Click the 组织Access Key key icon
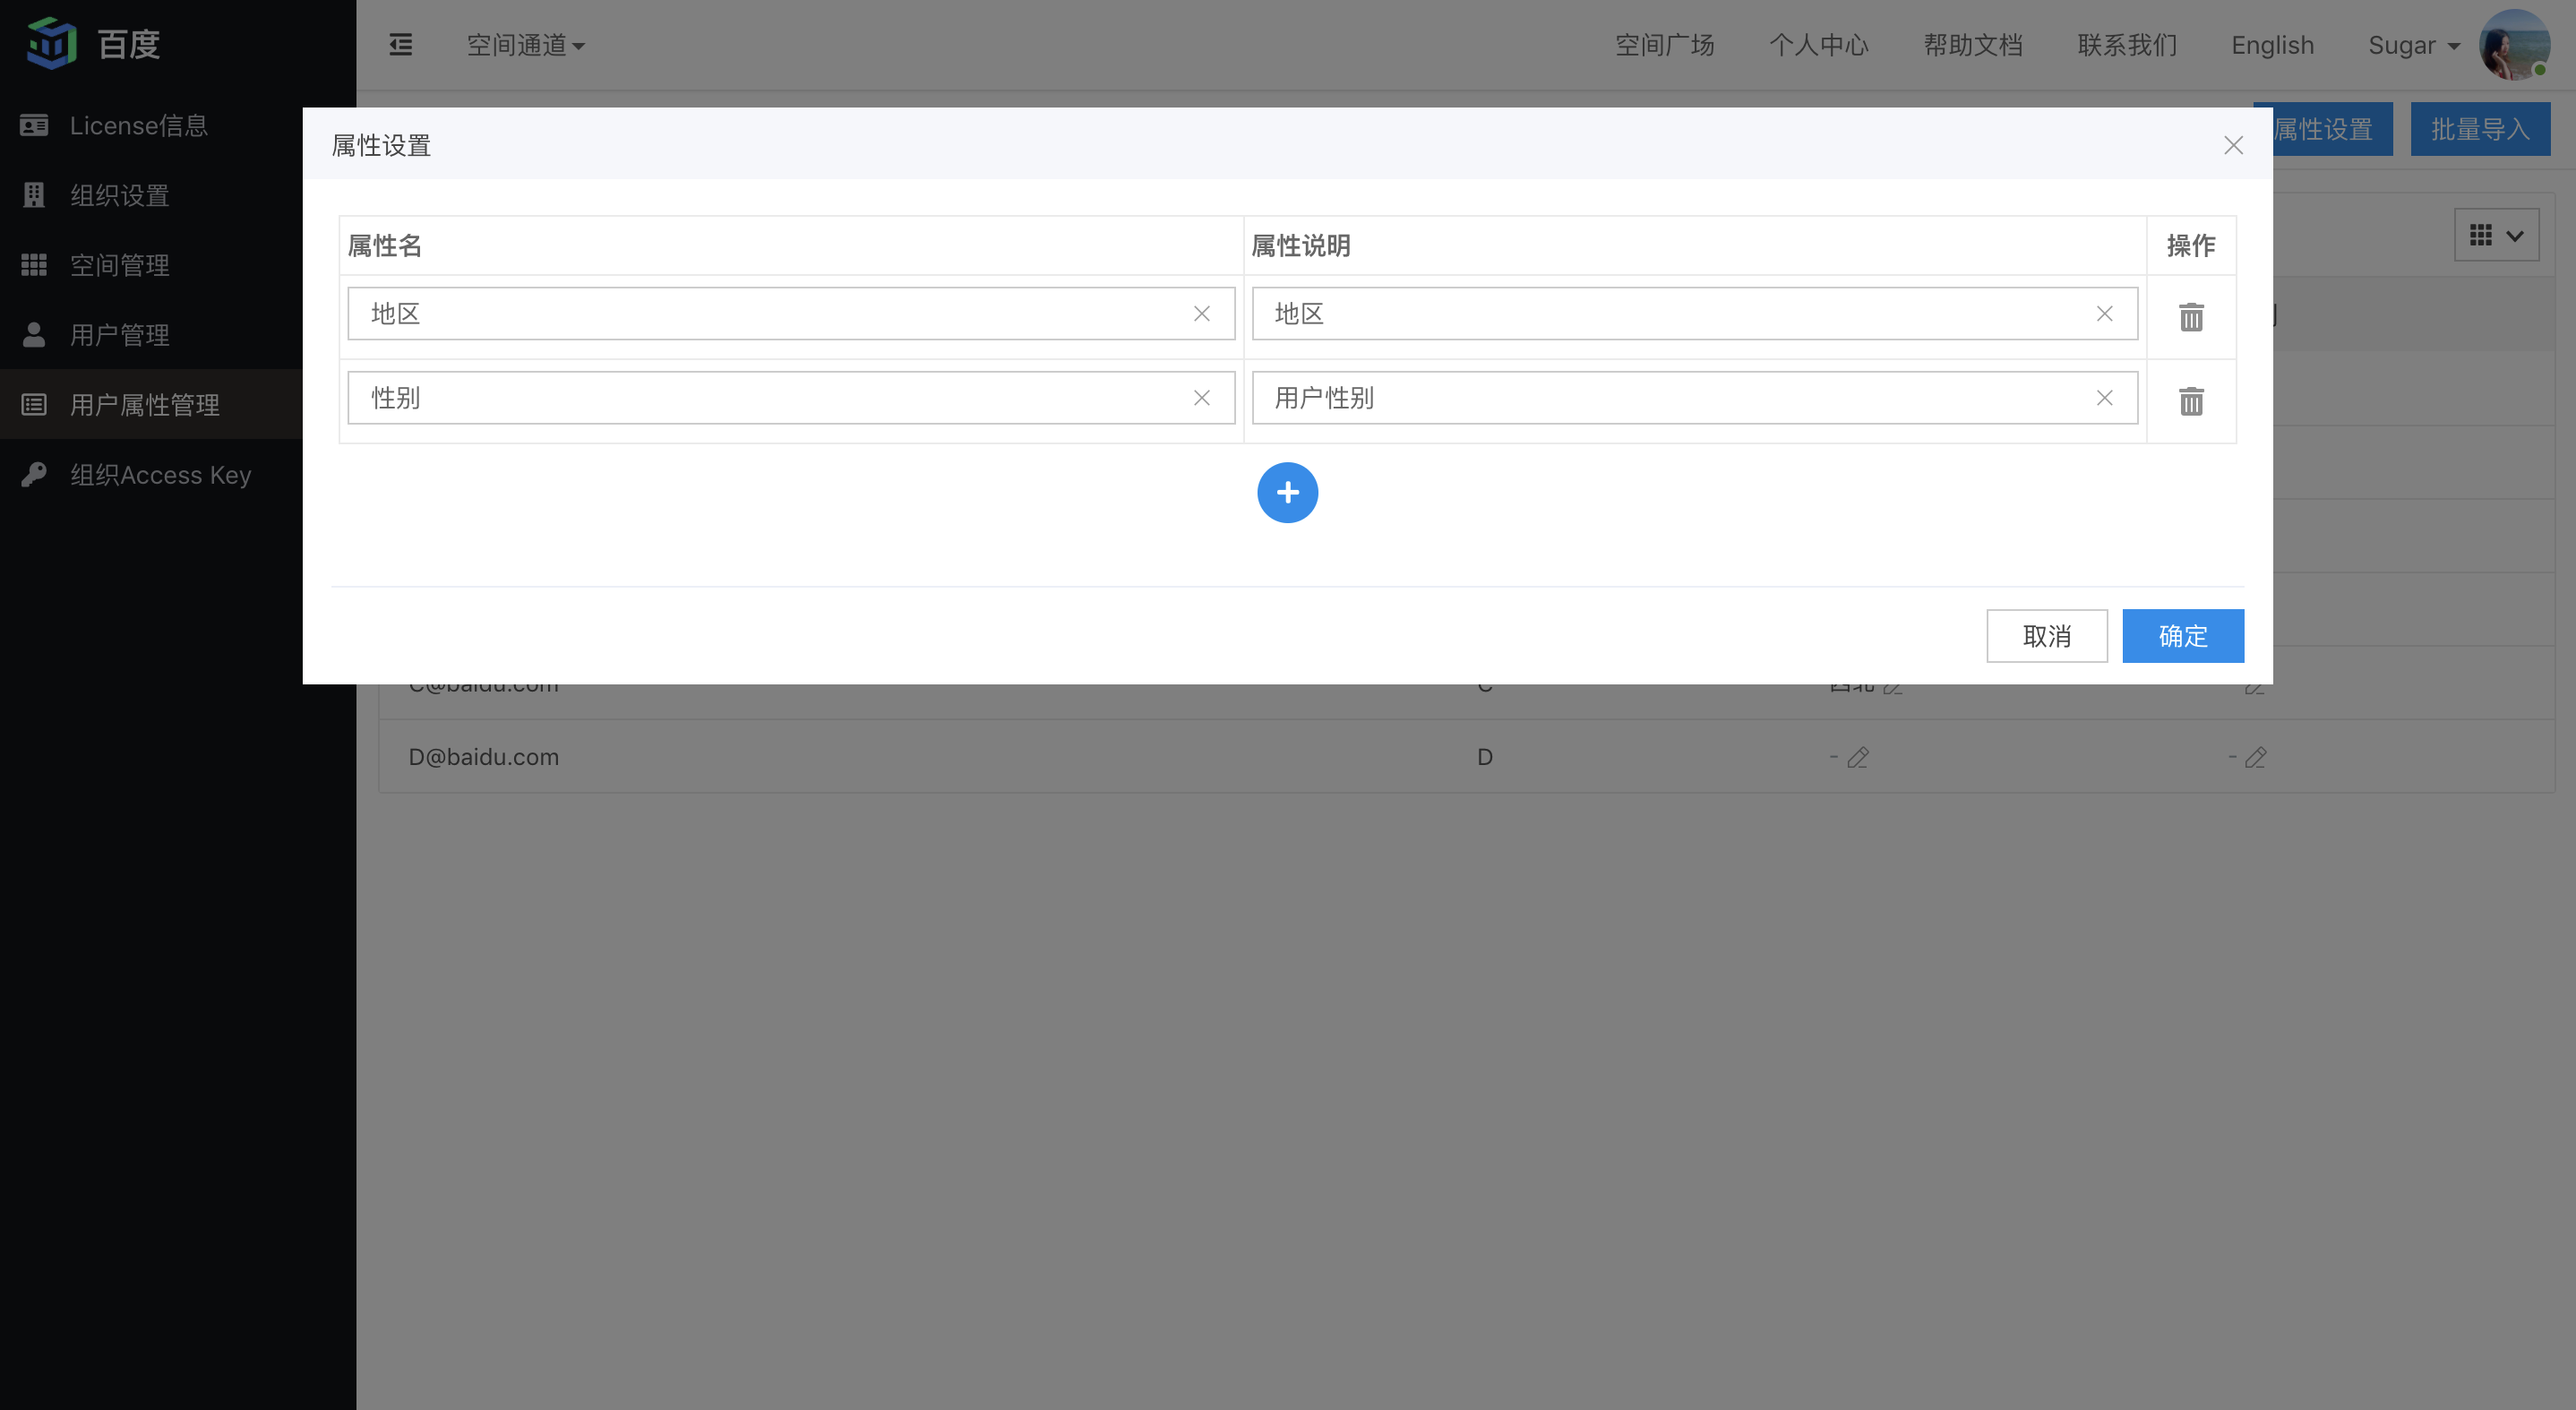This screenshot has height=1410, width=2576. 34,474
